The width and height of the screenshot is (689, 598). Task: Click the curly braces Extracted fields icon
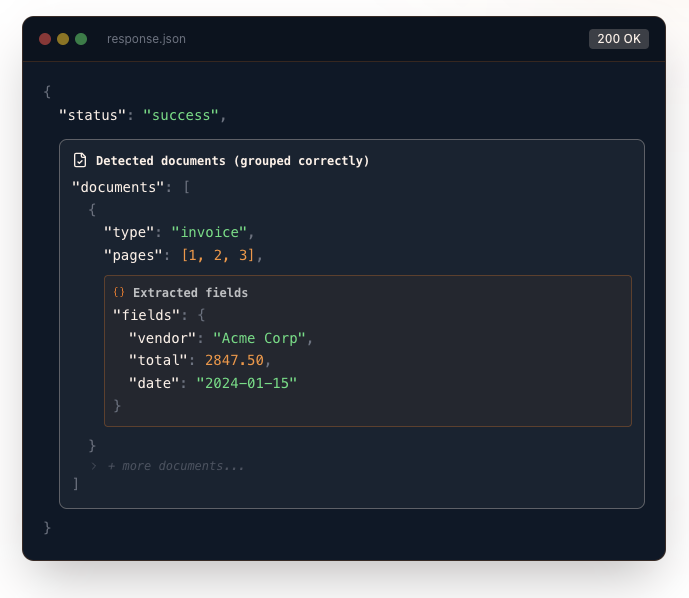pos(119,293)
